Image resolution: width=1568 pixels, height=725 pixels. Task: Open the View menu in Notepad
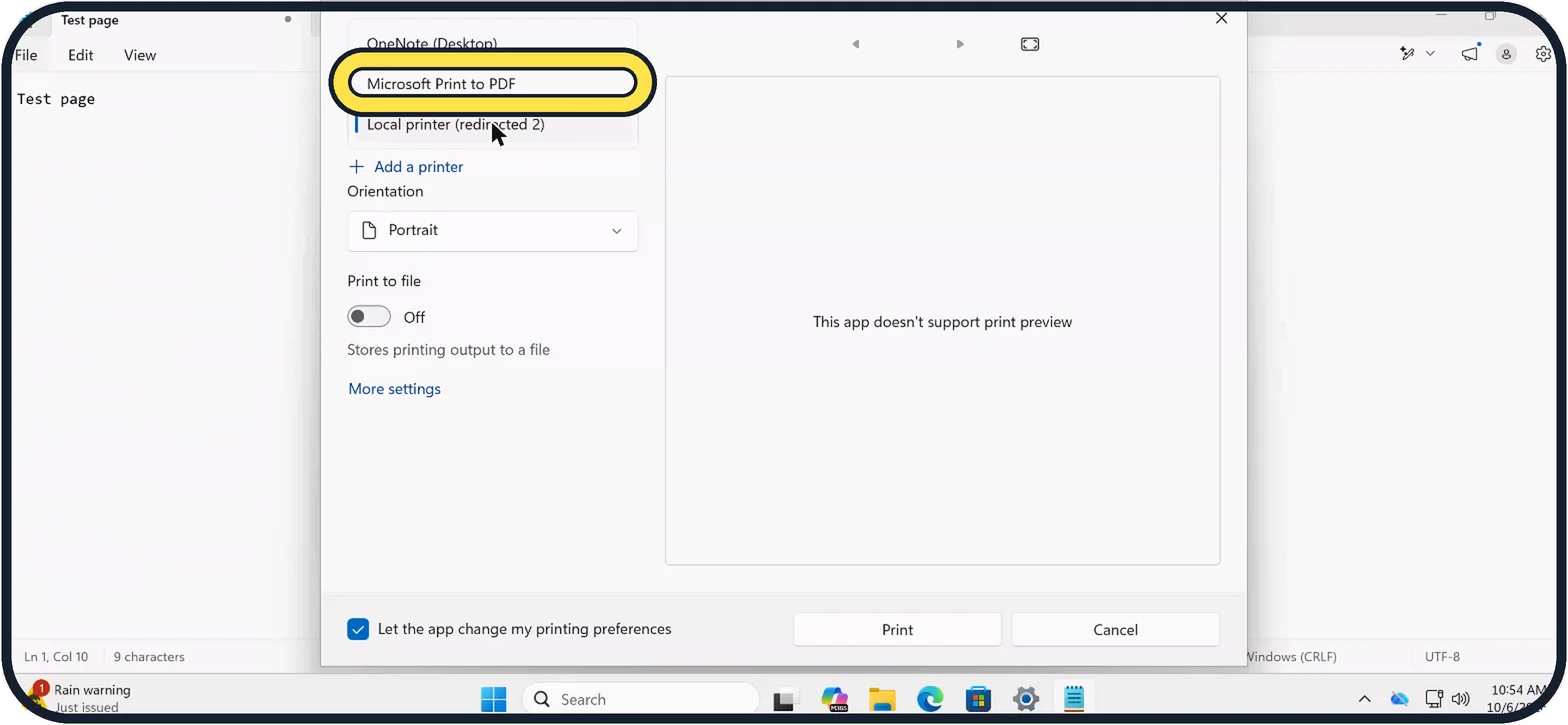(140, 55)
